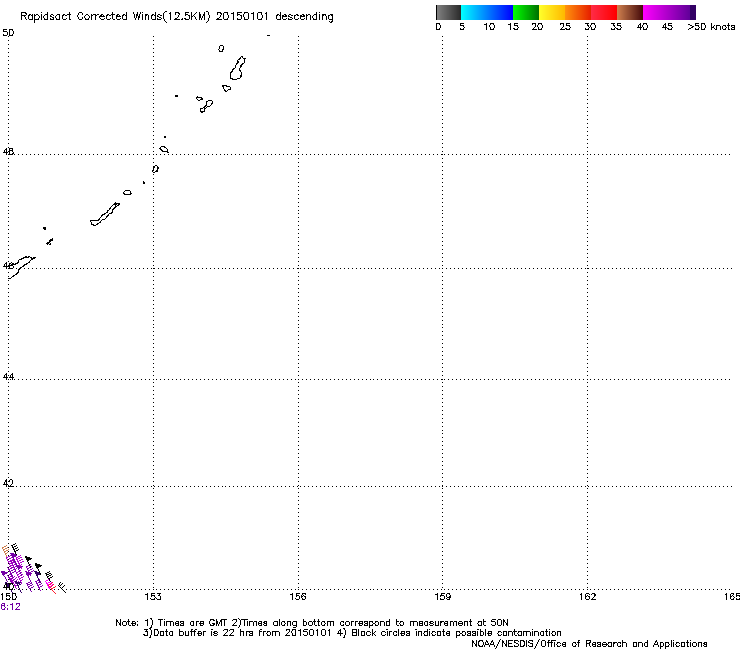Click the '45' label under the color bar
This screenshot has width=740, height=650.
[667, 27]
